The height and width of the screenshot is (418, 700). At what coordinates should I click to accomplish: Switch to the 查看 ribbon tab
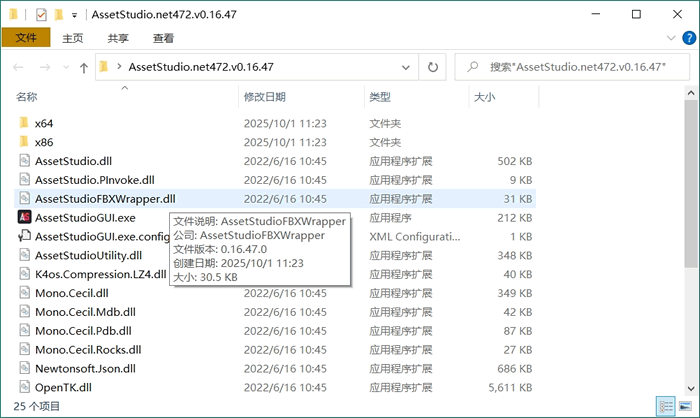pos(163,38)
